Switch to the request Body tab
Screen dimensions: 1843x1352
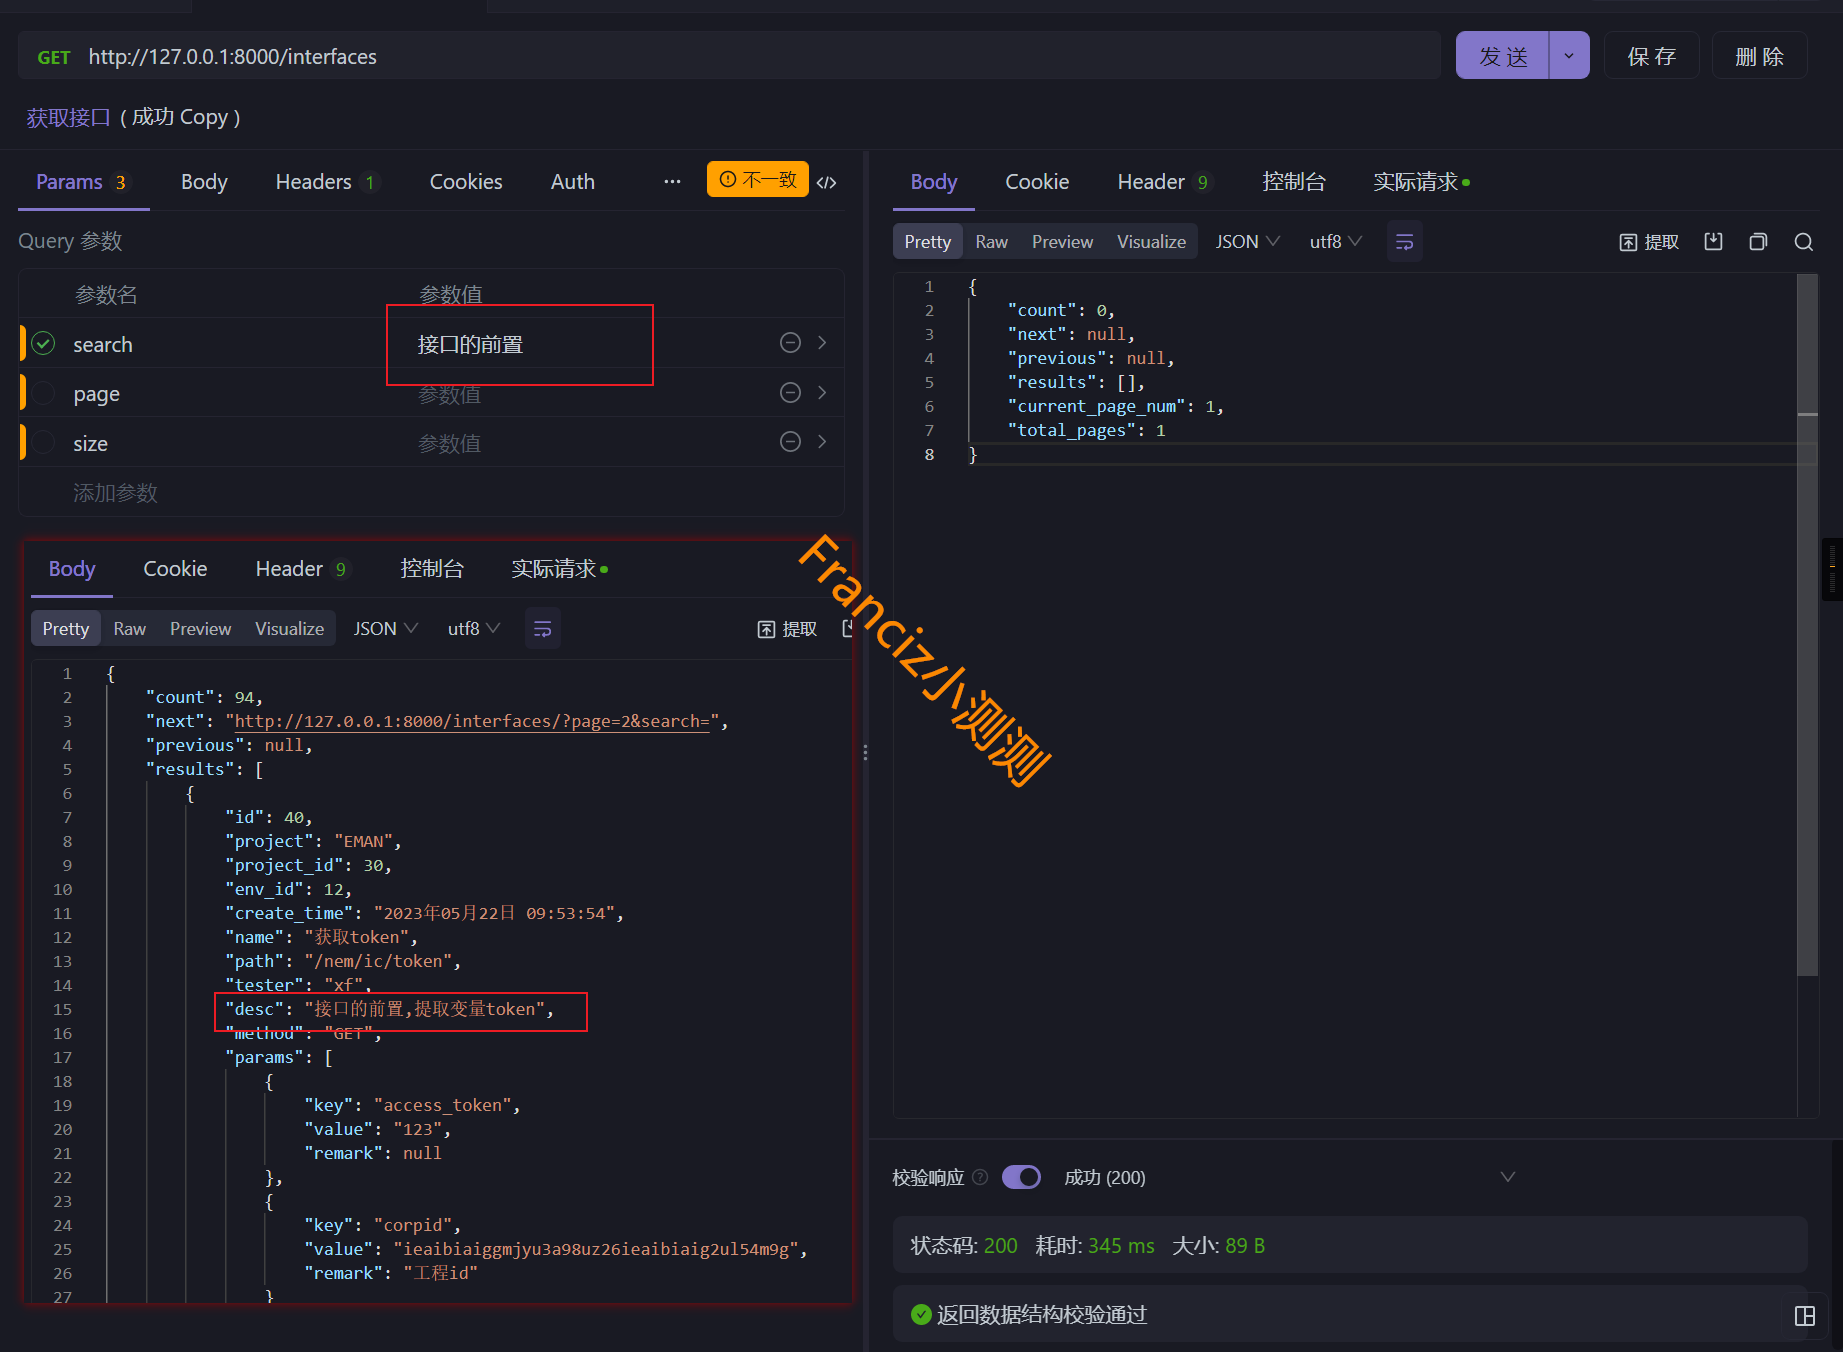tap(204, 182)
